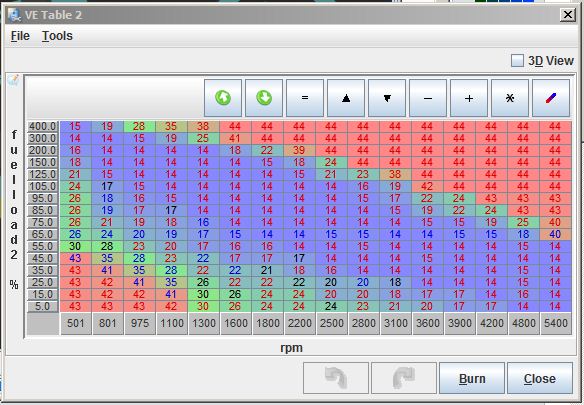Open the Tools menu
The width and height of the screenshot is (584, 405).
pos(57,36)
